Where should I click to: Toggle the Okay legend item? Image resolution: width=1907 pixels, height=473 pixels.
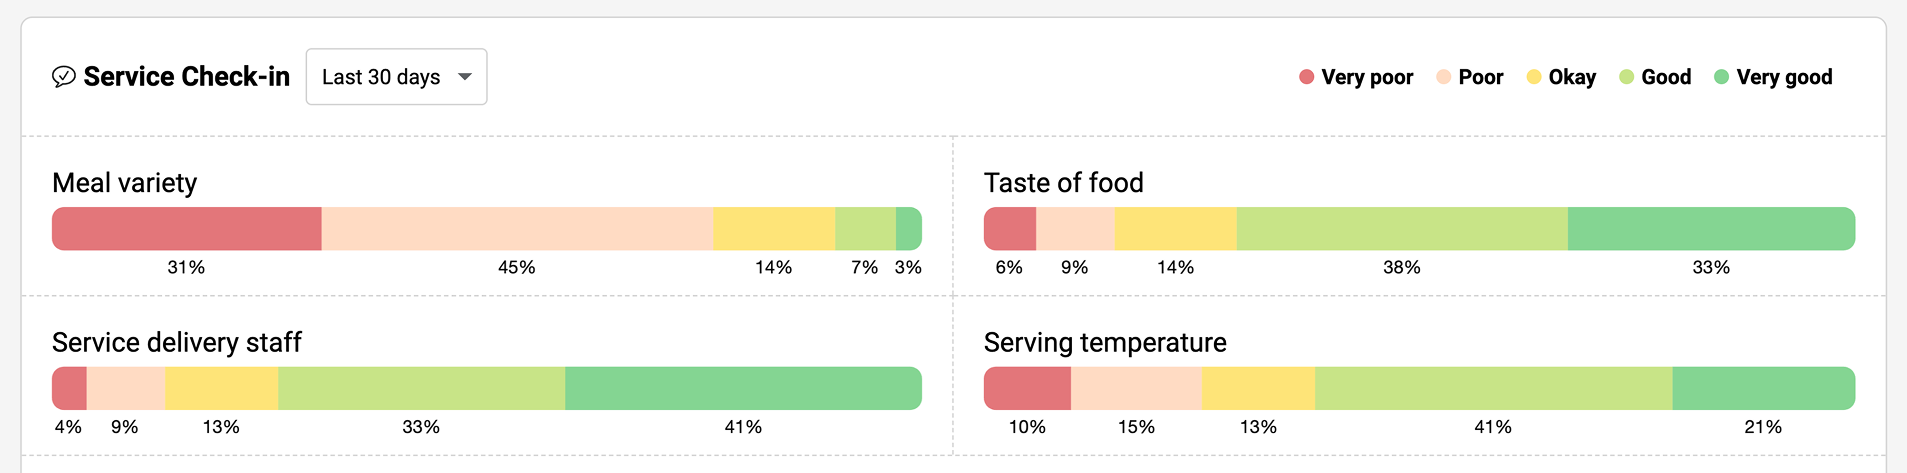[1561, 77]
